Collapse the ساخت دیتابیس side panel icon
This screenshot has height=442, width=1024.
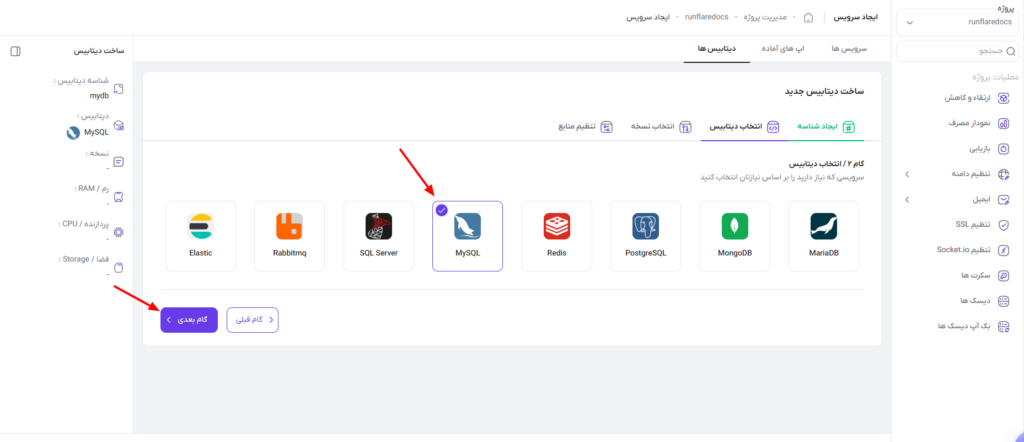pos(16,51)
